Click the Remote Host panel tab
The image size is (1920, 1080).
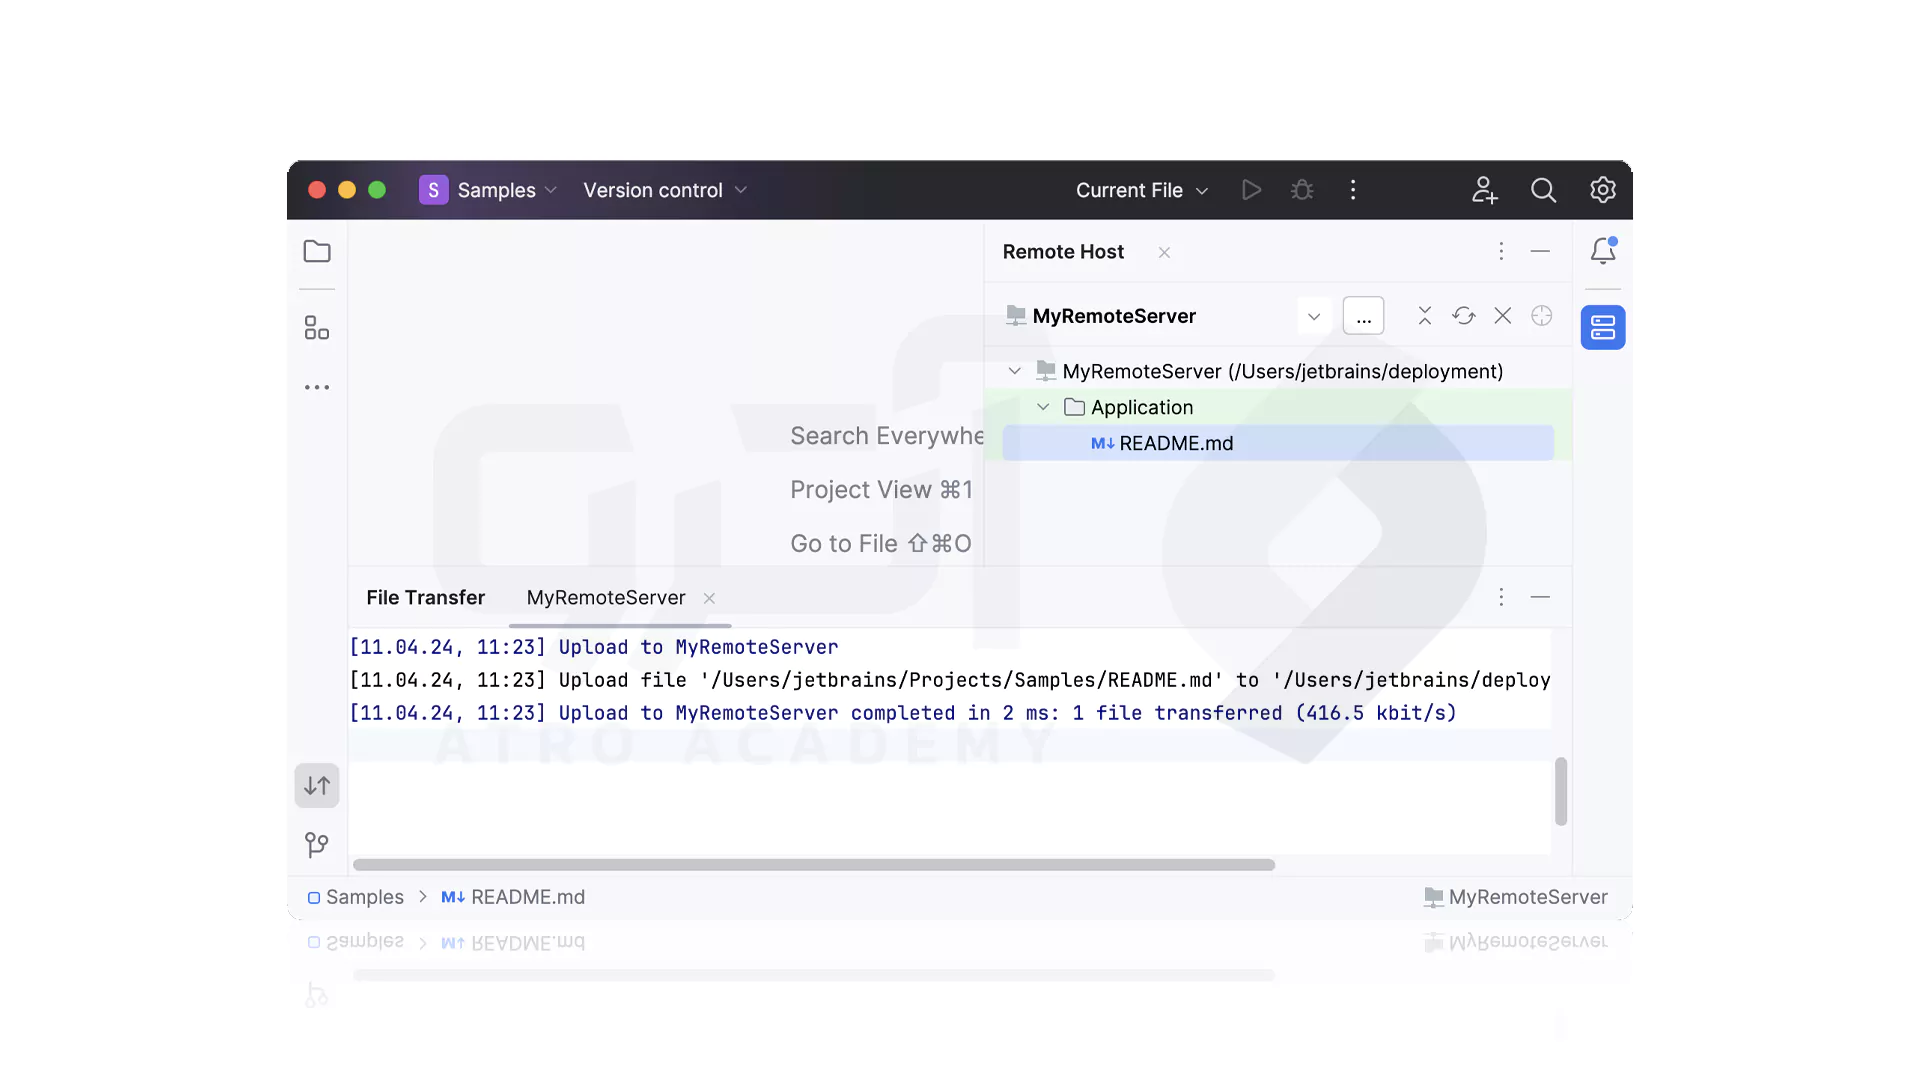(1063, 251)
